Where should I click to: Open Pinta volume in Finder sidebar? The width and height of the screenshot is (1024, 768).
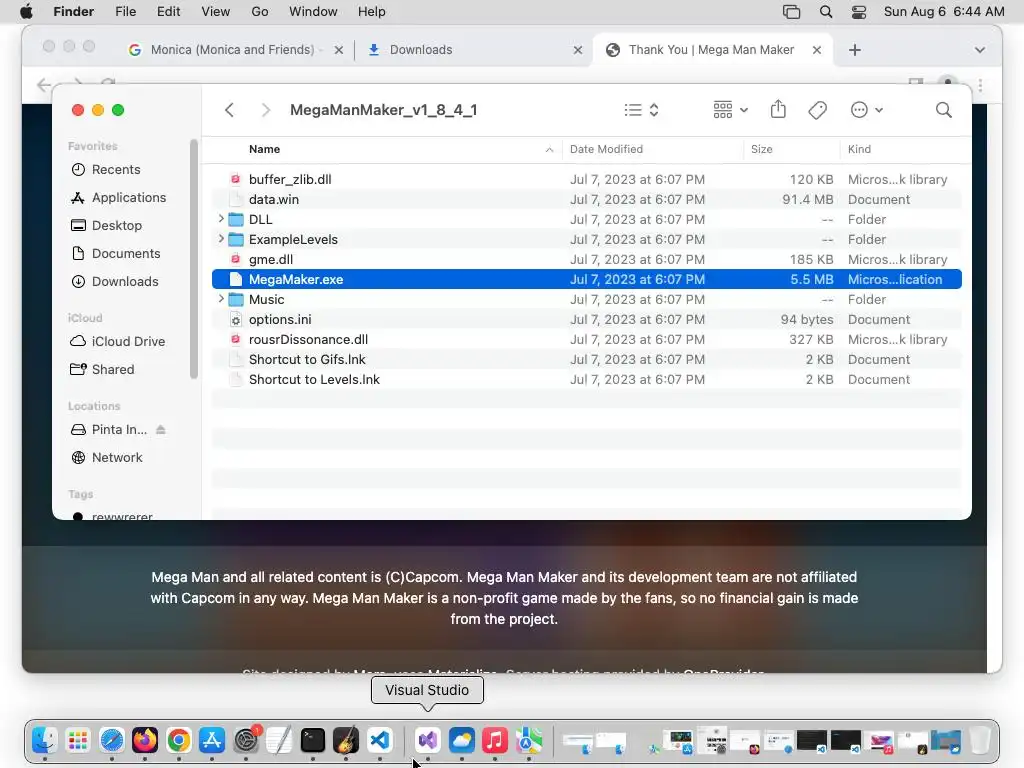(109, 430)
